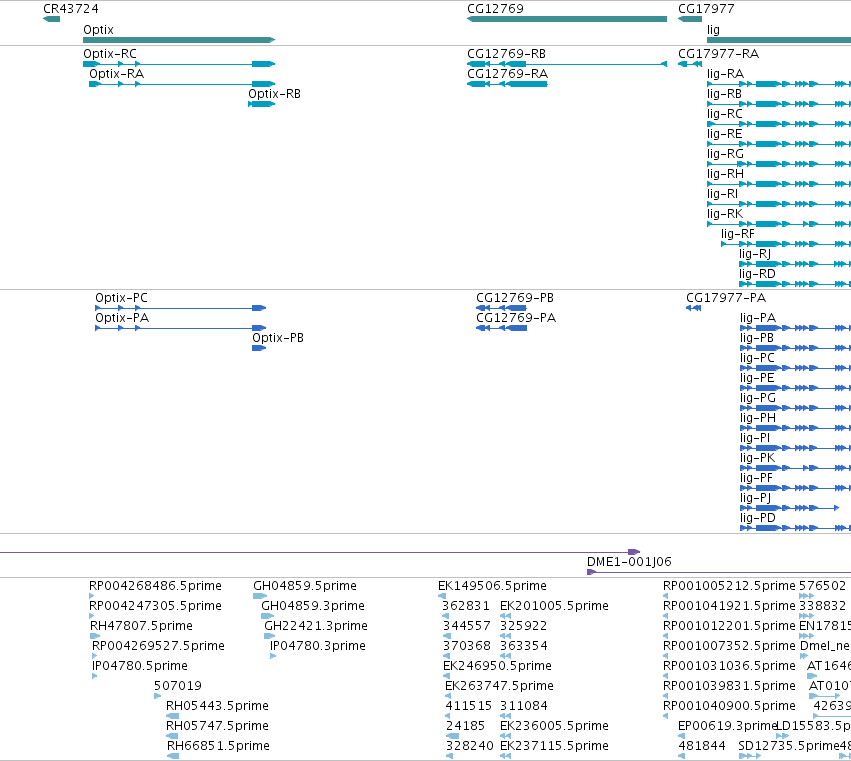Select protein Optix-PB
851x761 pixels.
tap(259, 348)
